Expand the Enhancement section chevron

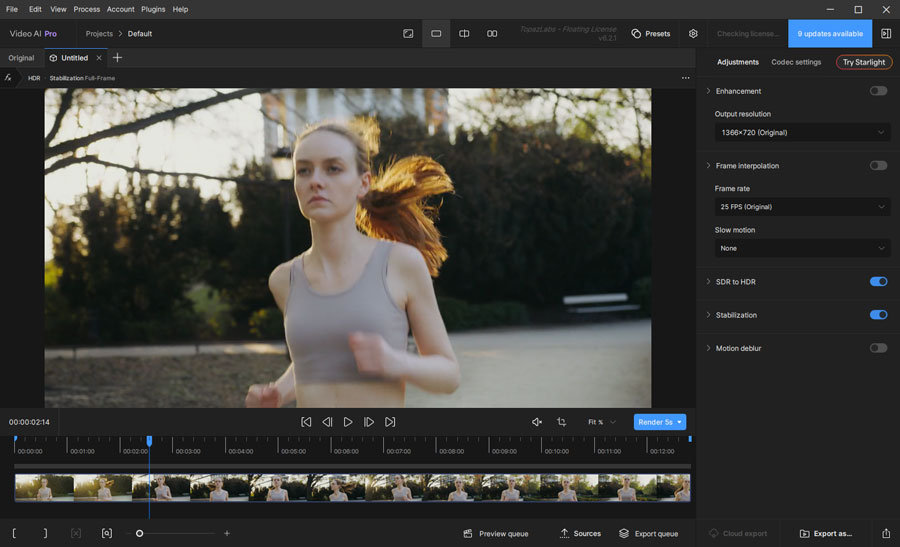point(708,91)
